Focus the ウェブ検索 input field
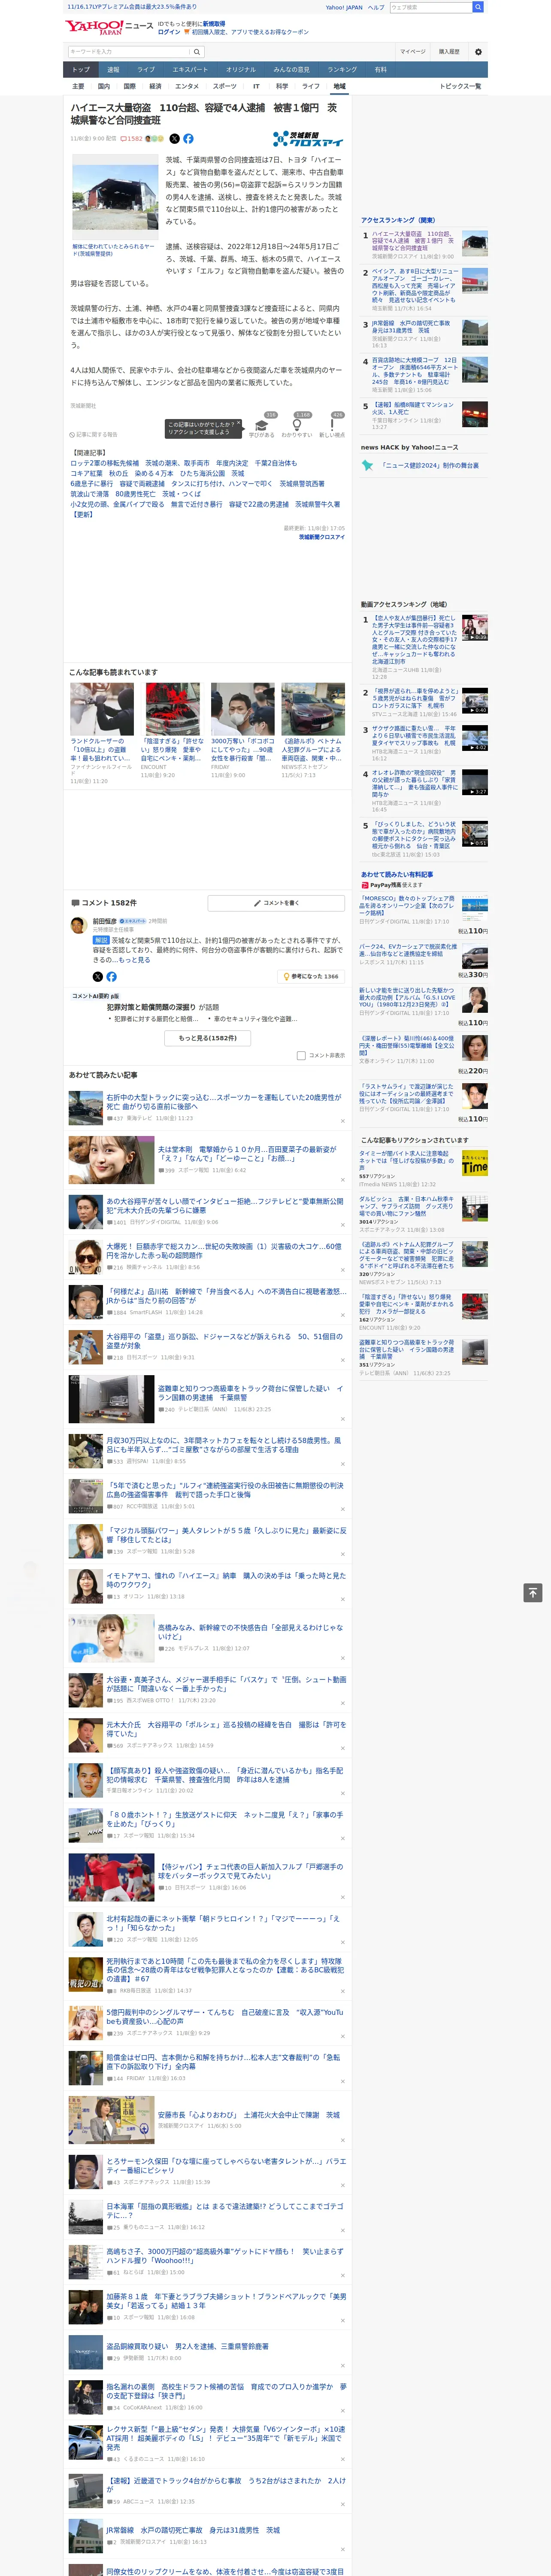This screenshot has height=2576, width=551. point(430,7)
